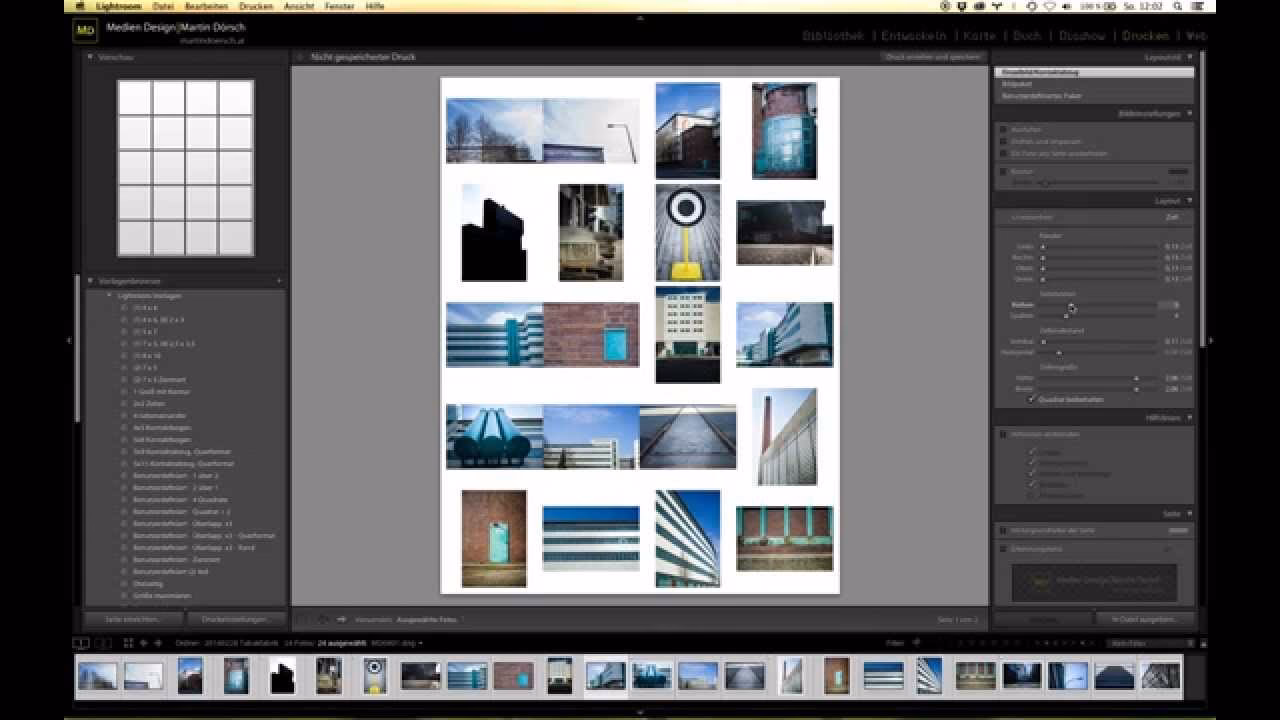The image size is (1280, 720).
Task: Click the 'In Datei ausgeben' button
Action: click(1145, 619)
